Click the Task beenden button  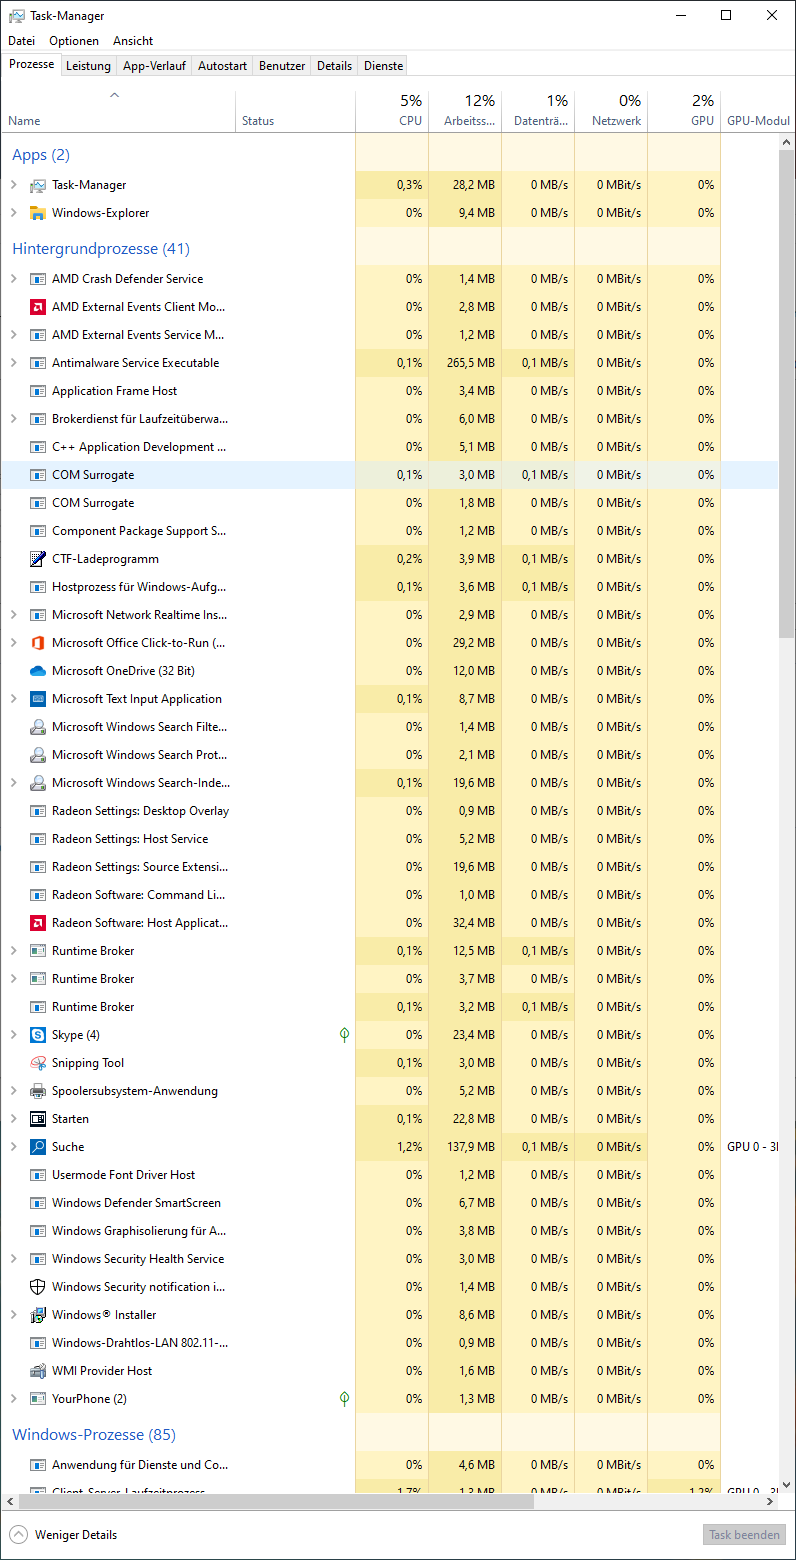pyautogui.click(x=744, y=1535)
